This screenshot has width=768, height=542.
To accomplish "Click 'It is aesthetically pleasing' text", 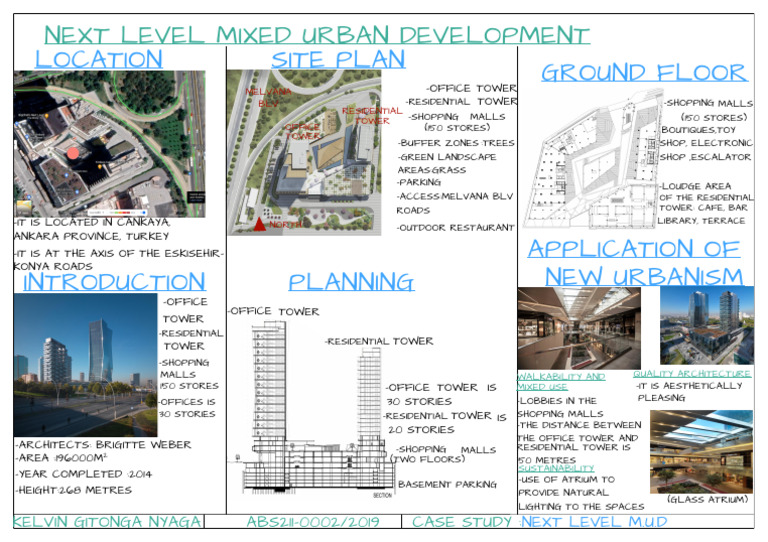I will tap(689, 392).
